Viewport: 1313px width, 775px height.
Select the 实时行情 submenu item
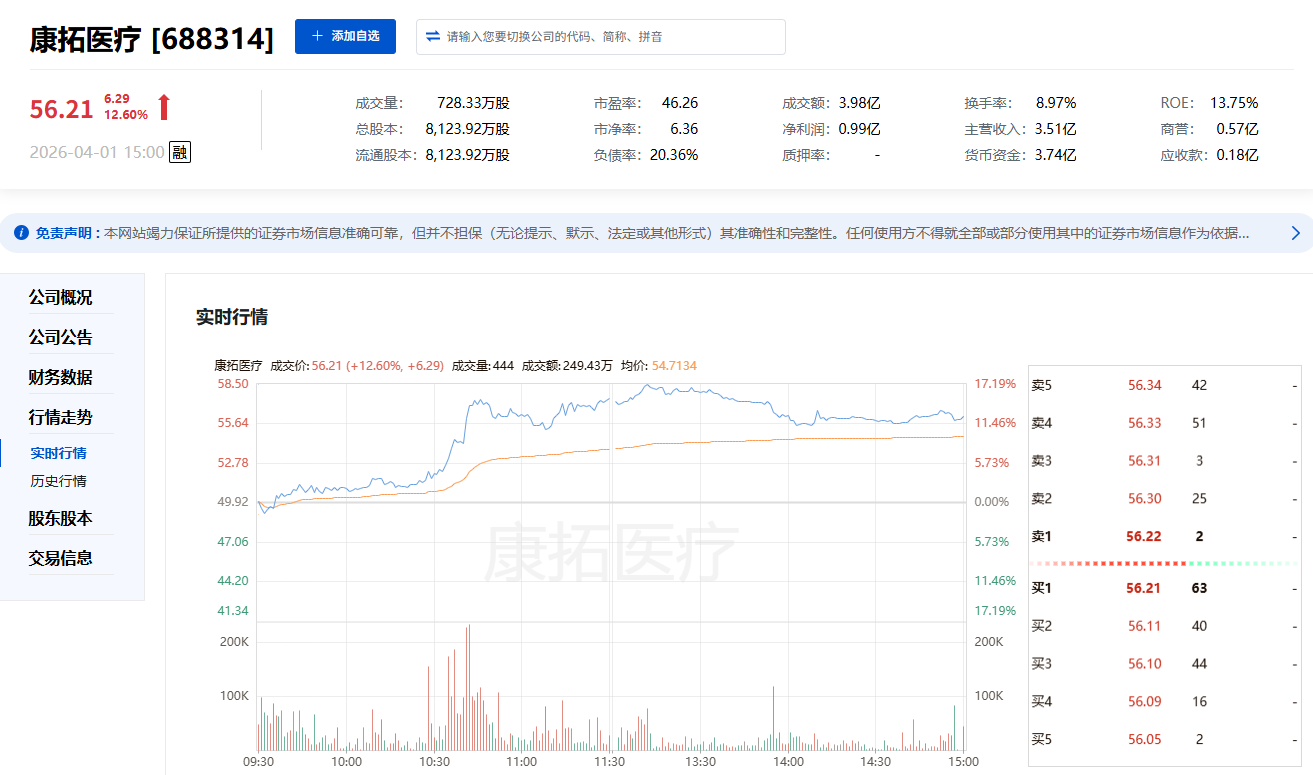tap(58, 453)
